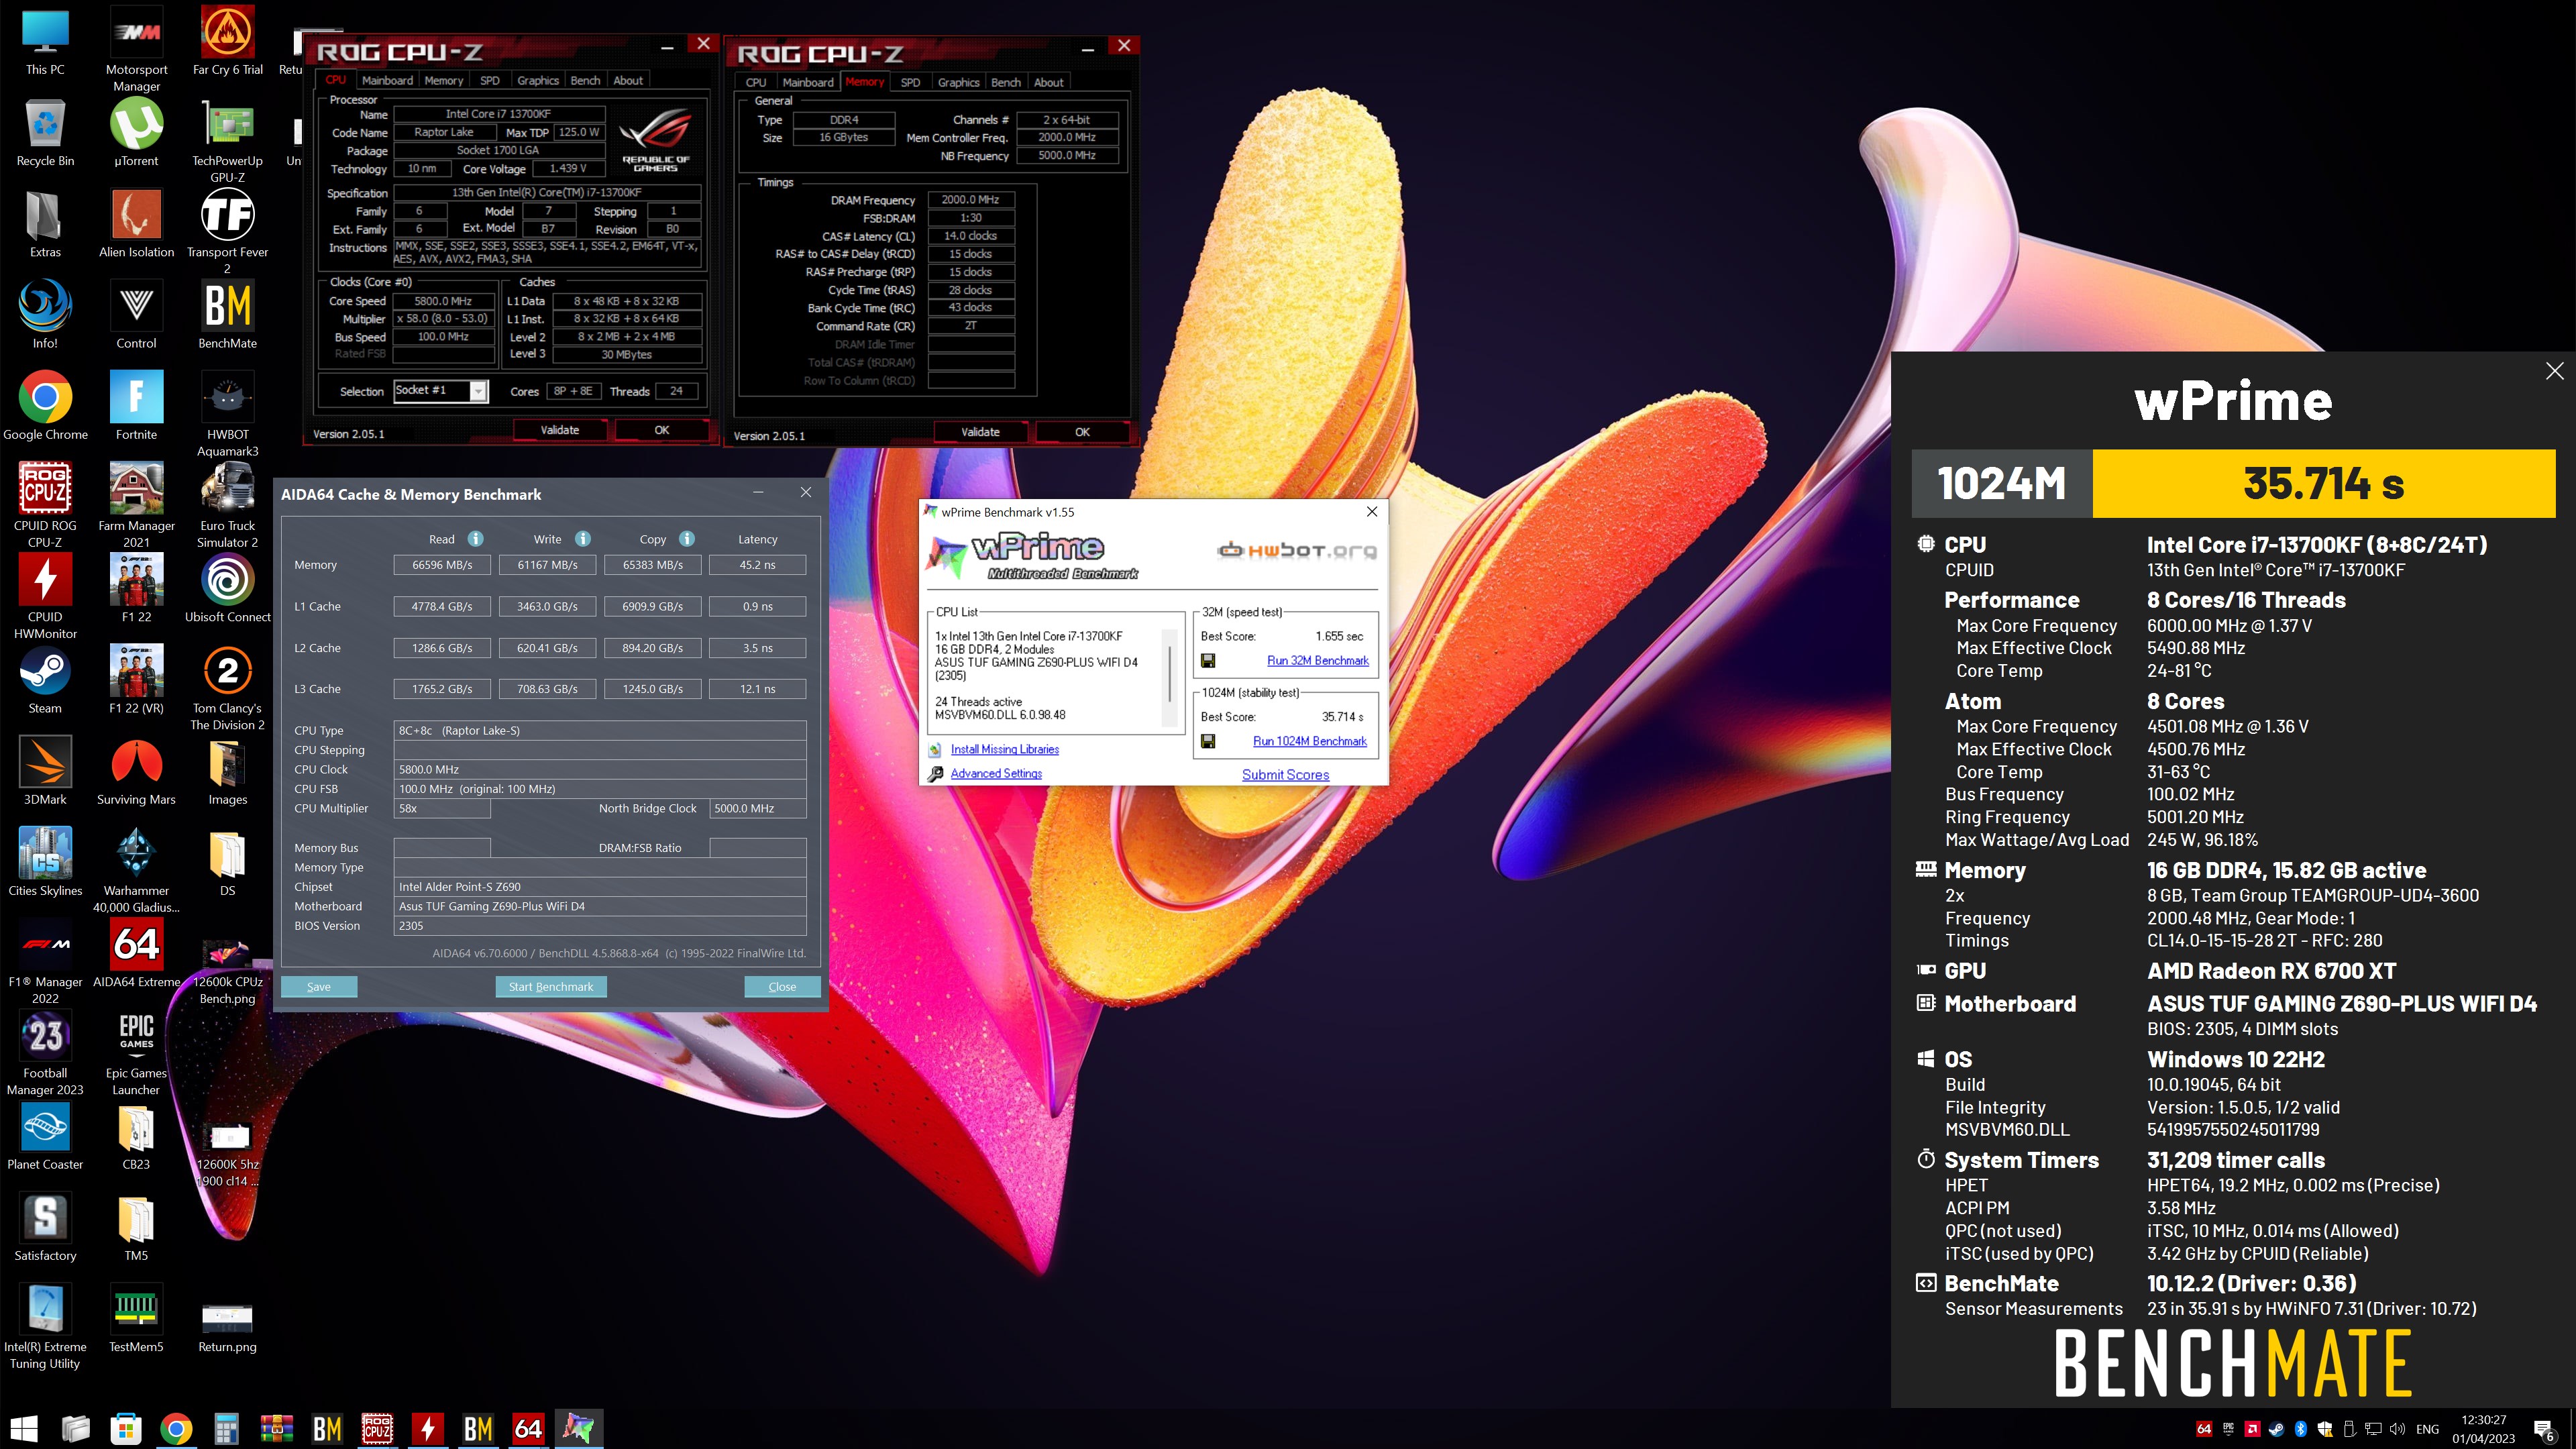Switch to Mainboard tab in left CPU-Z
2576x1449 pixels.
[x=387, y=81]
